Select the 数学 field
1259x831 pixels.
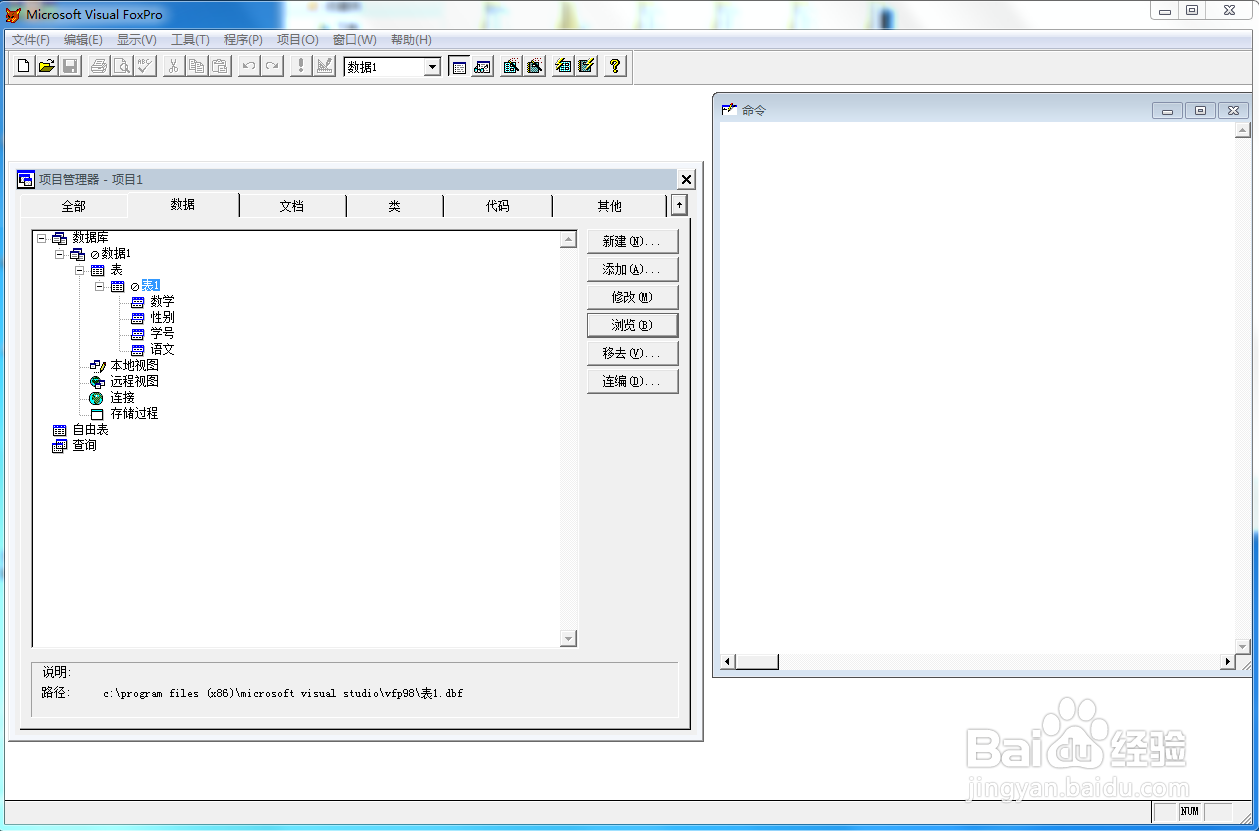tap(163, 302)
